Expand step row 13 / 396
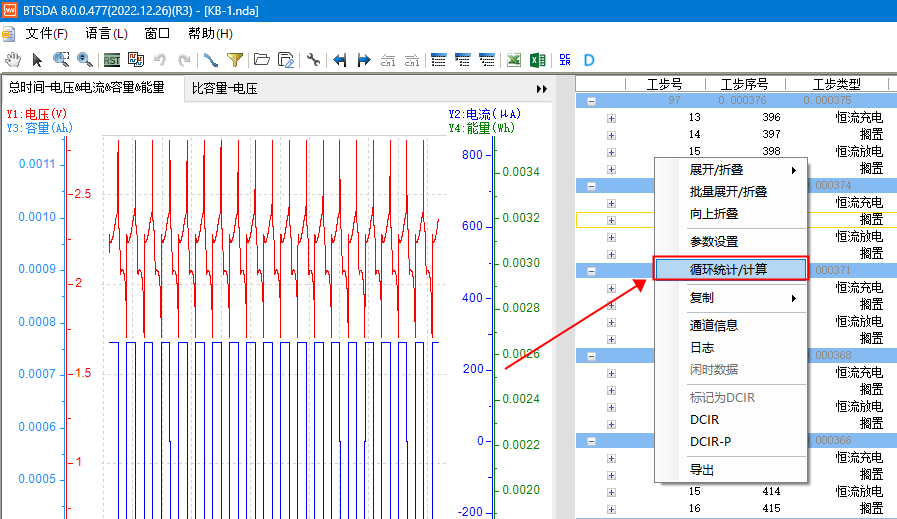Image resolution: width=897 pixels, height=519 pixels. tap(612, 118)
